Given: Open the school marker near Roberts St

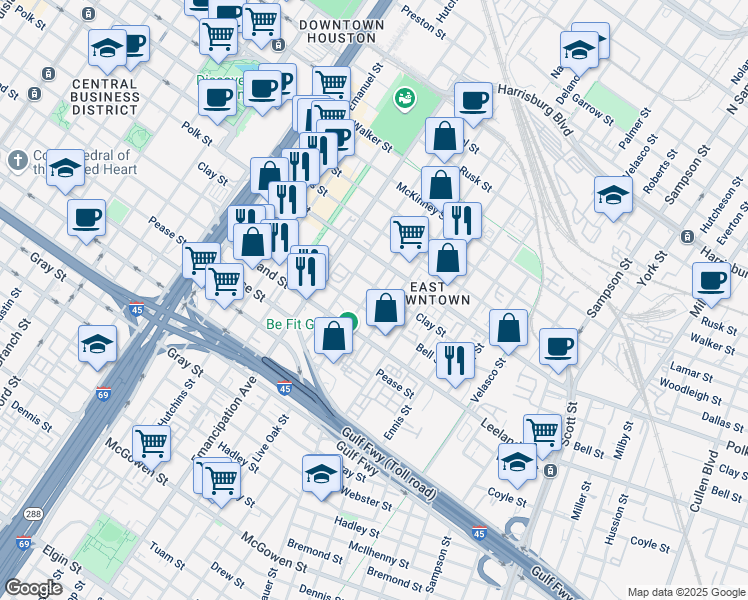Looking at the screenshot, I should [613, 196].
